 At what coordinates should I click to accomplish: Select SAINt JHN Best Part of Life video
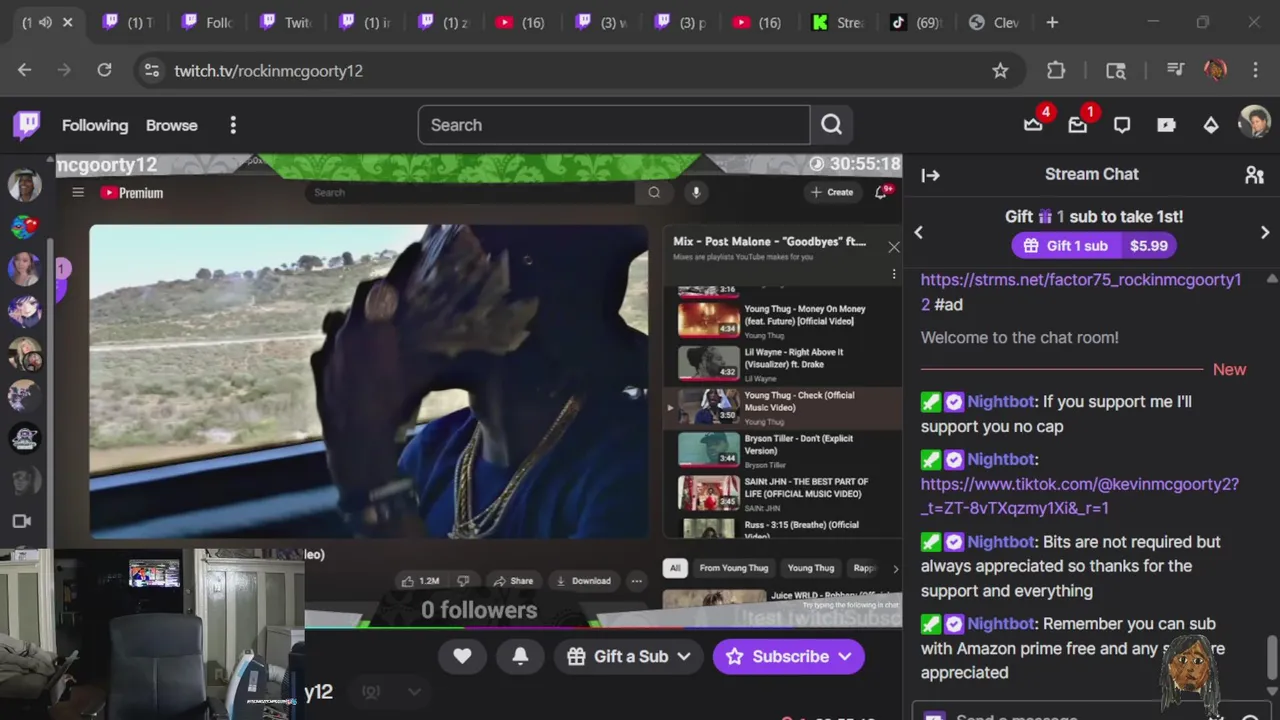click(x=783, y=493)
